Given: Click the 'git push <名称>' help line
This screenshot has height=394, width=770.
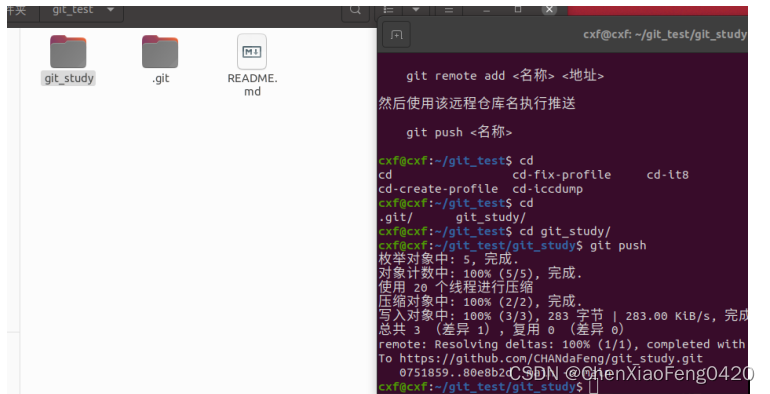Looking at the screenshot, I should click(x=459, y=132).
